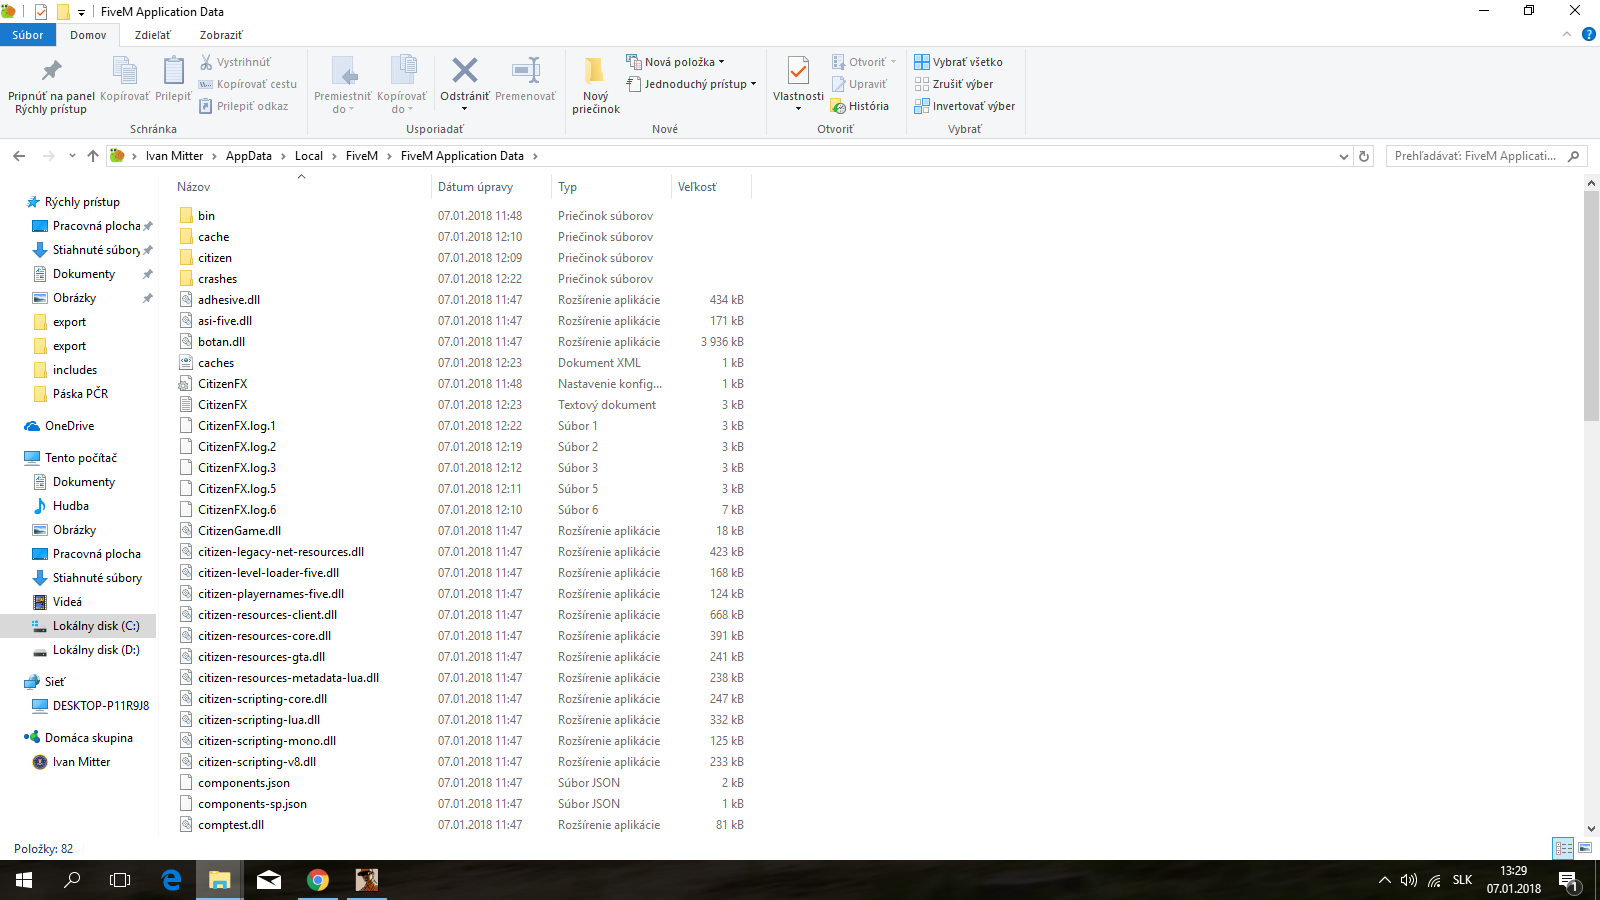1600x900 pixels.
Task: Open the blue help question icon
Action: (1589, 35)
